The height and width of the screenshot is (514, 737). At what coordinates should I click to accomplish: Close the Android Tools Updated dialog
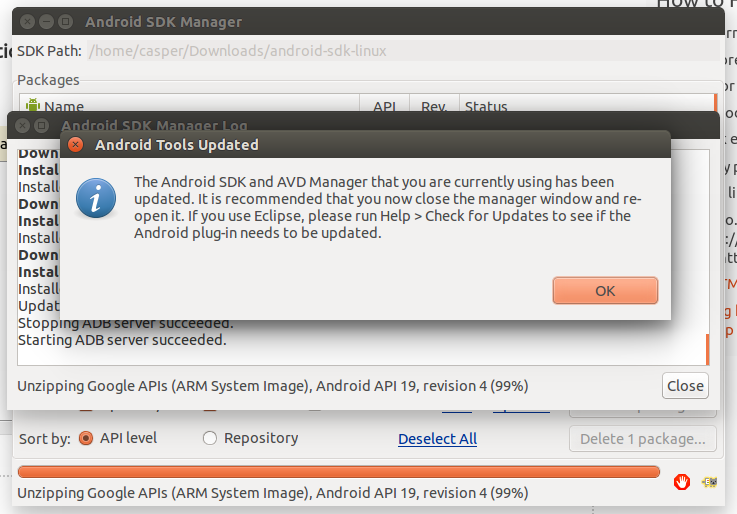click(x=75, y=145)
